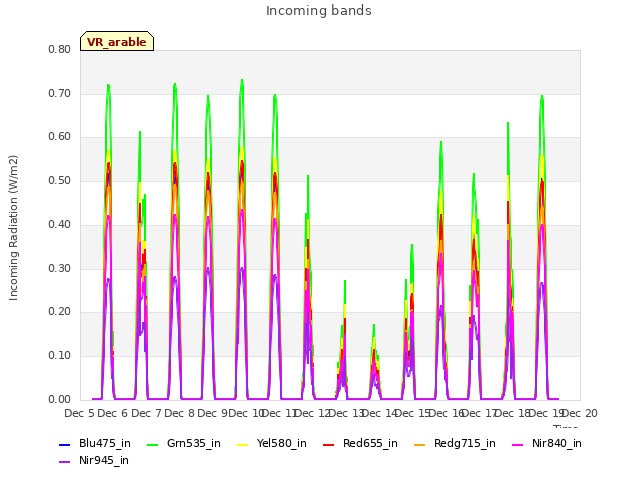
Task: Click the Dec 6 x-axis date label
Action: coord(113,413)
